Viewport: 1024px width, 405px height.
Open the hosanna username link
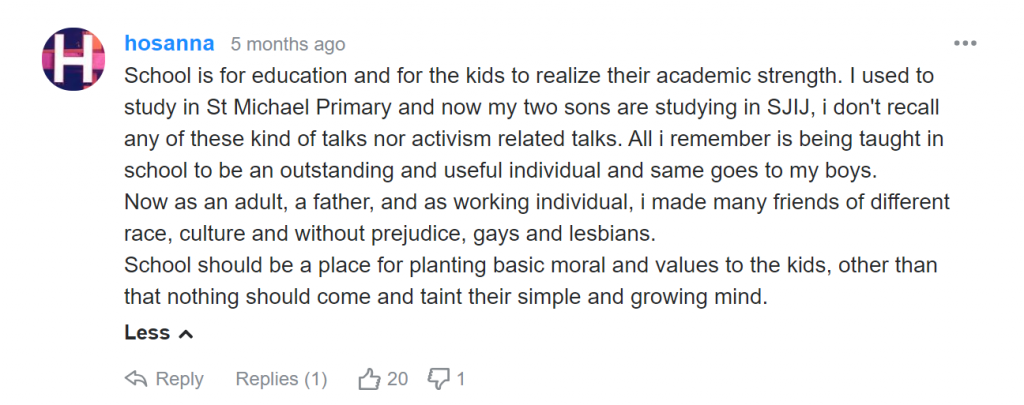point(168,44)
